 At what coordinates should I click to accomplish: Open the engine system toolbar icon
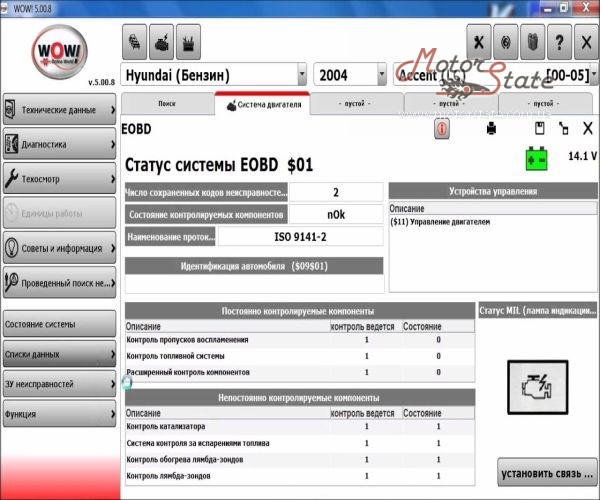161,42
